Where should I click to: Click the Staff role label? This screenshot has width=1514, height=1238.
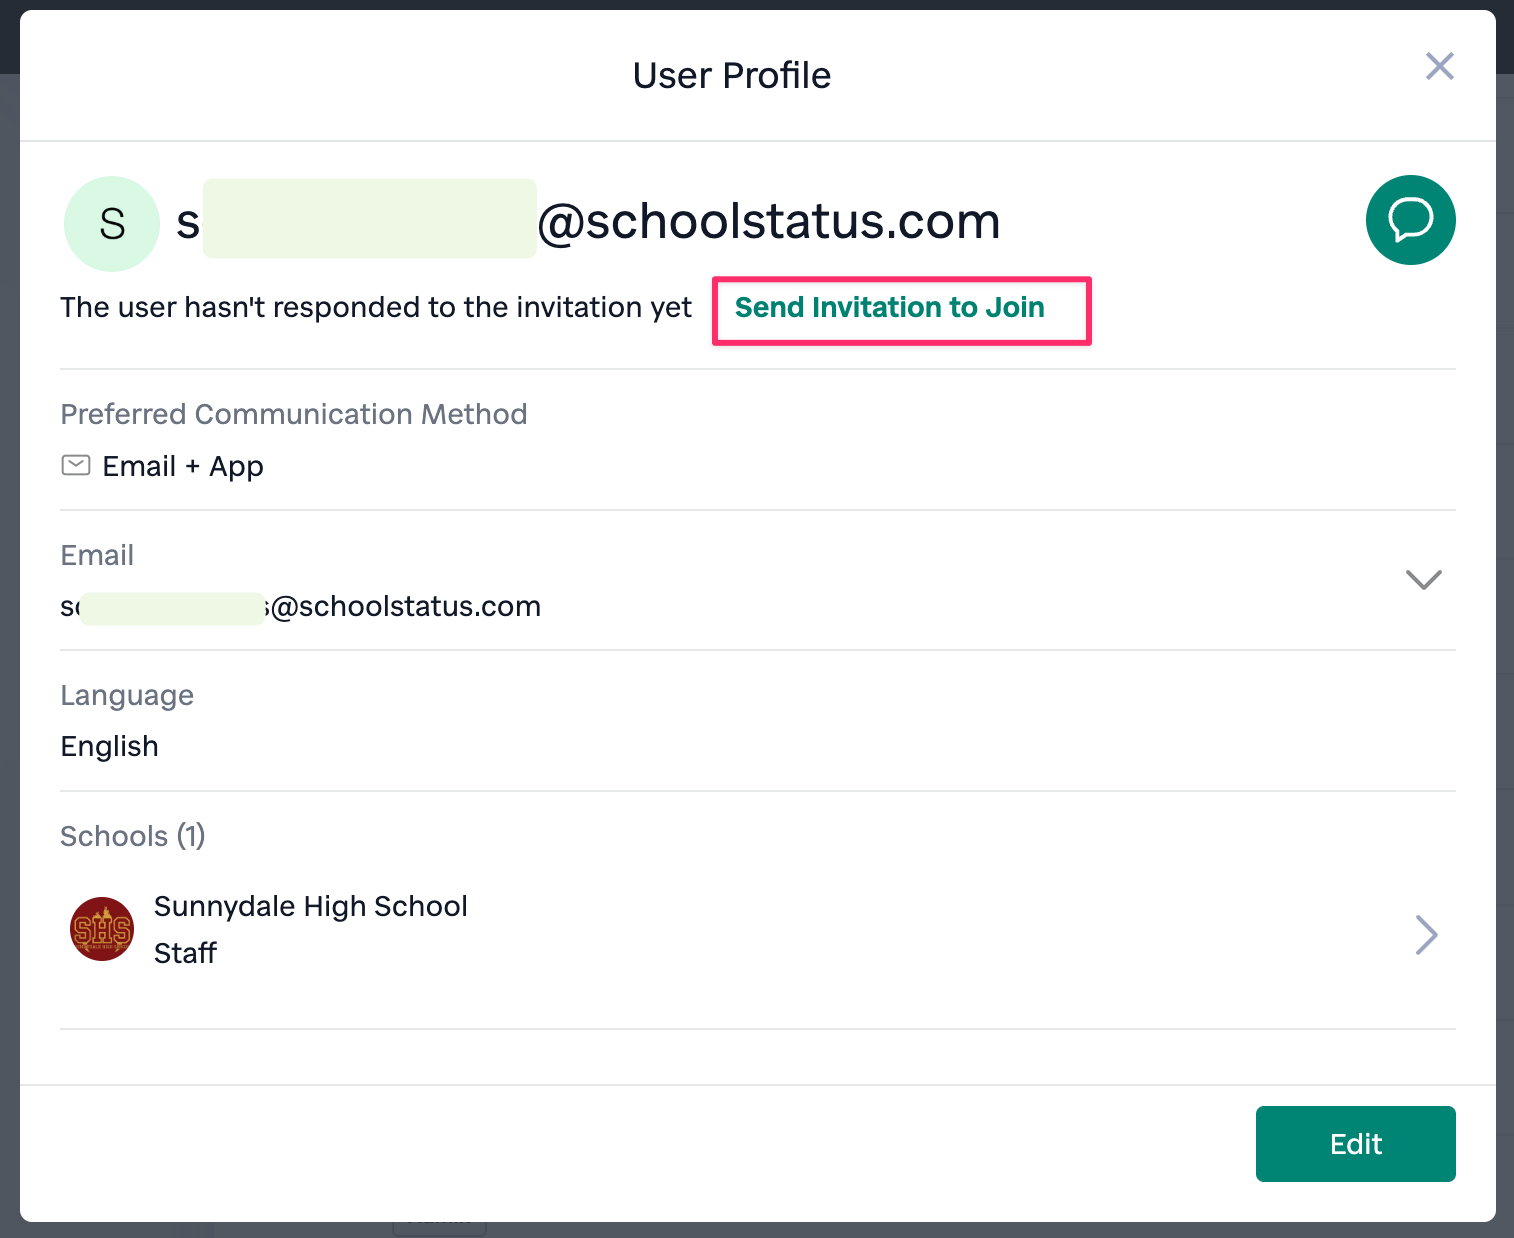185,953
